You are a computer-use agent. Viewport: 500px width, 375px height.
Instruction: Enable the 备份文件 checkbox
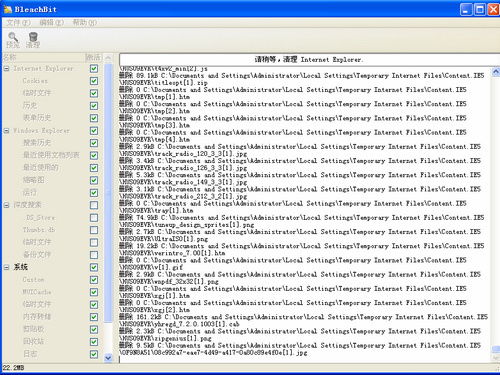click(94, 255)
